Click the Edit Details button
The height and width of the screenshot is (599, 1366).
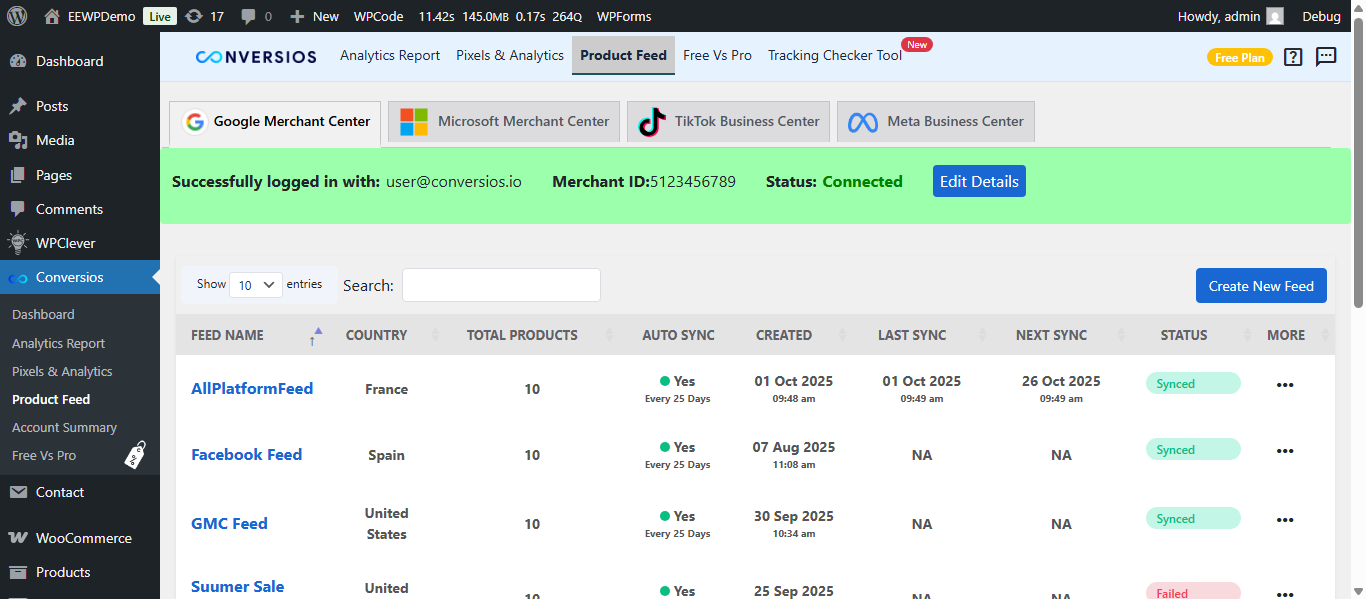coord(978,181)
